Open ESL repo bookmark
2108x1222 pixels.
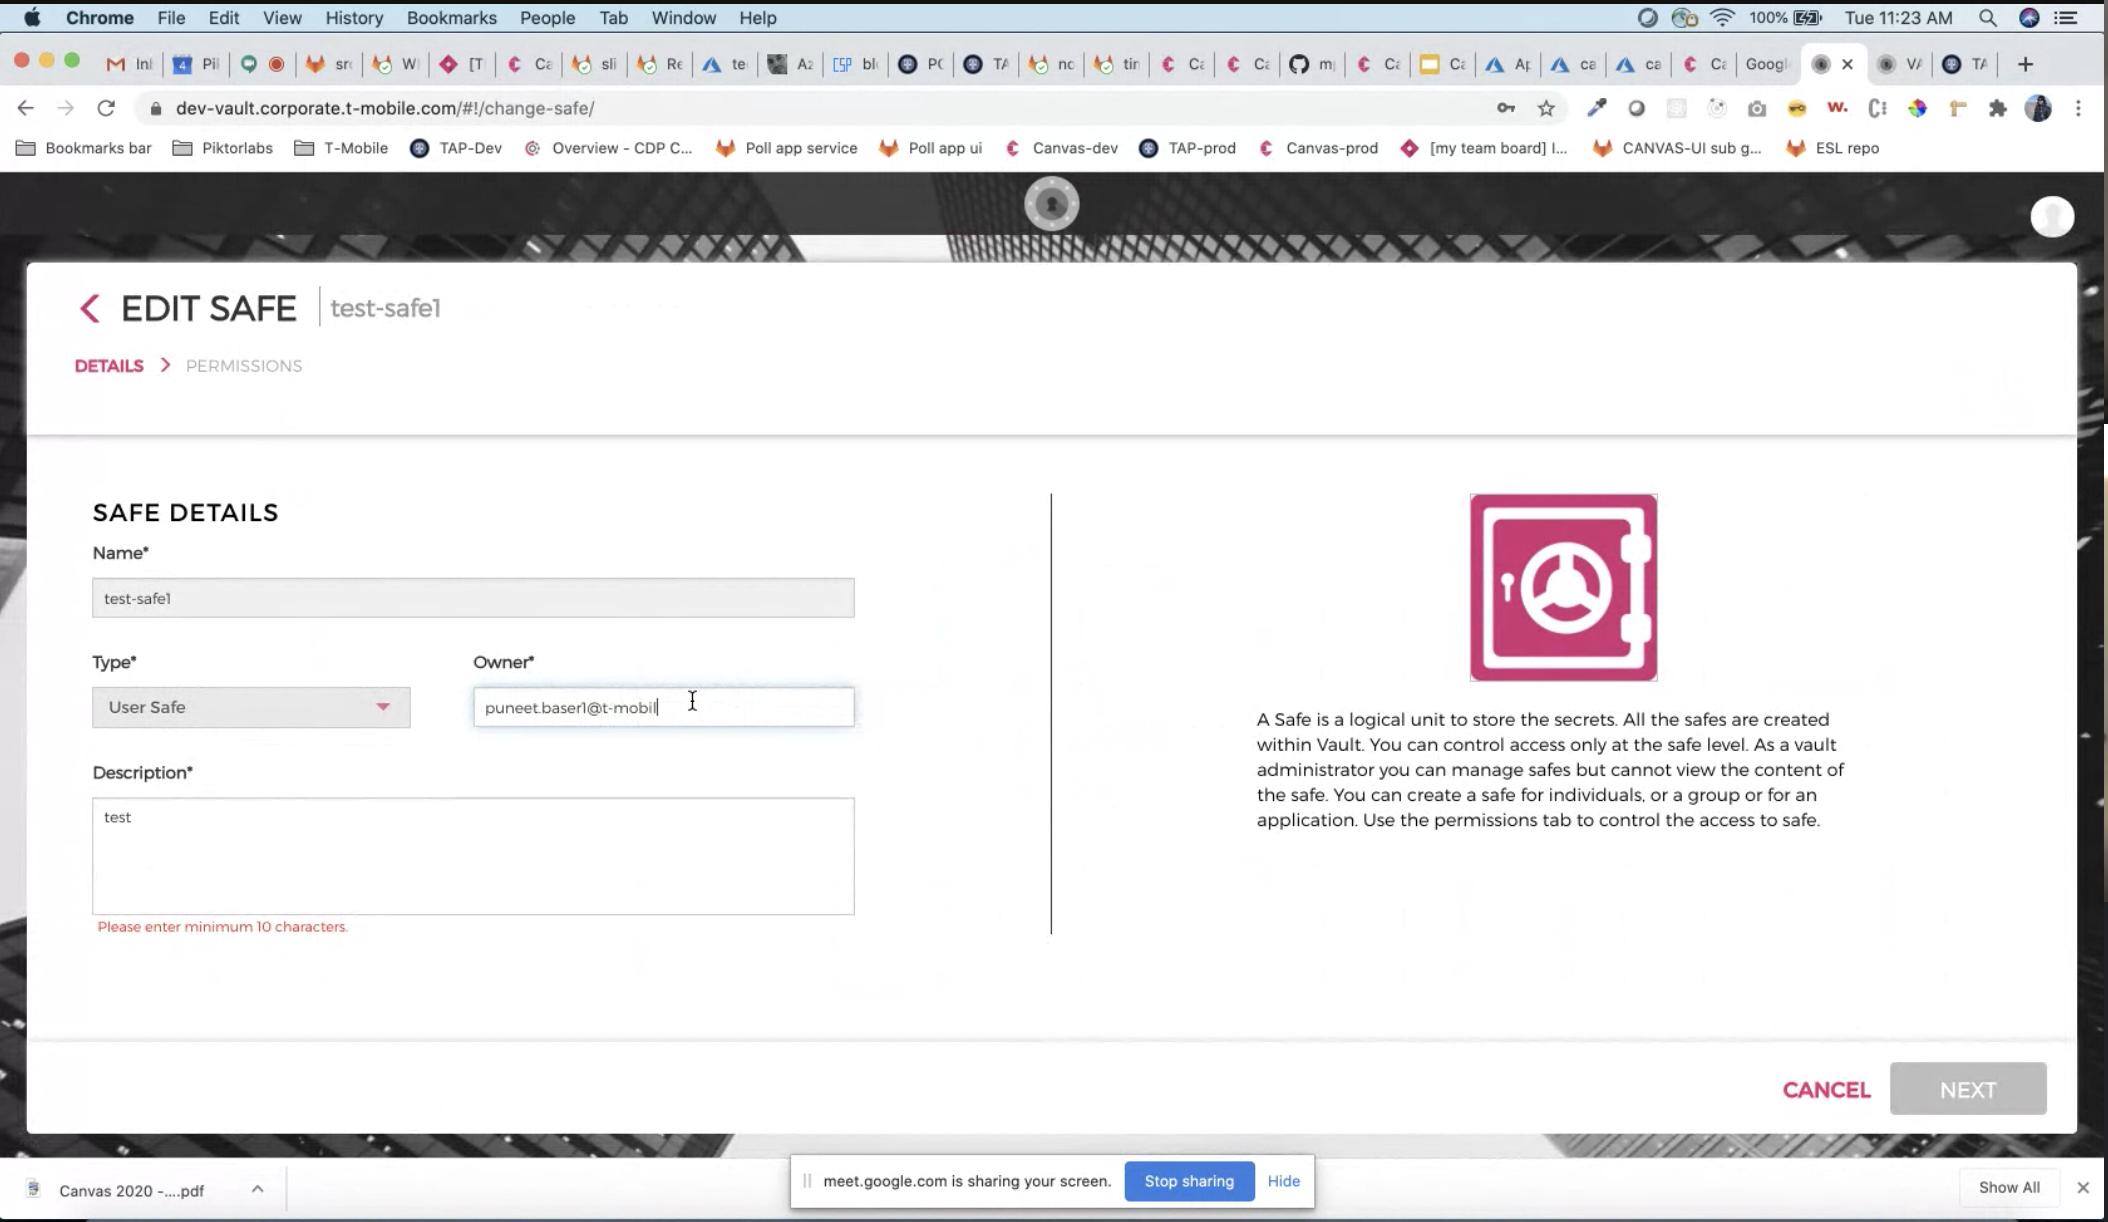(x=1832, y=148)
